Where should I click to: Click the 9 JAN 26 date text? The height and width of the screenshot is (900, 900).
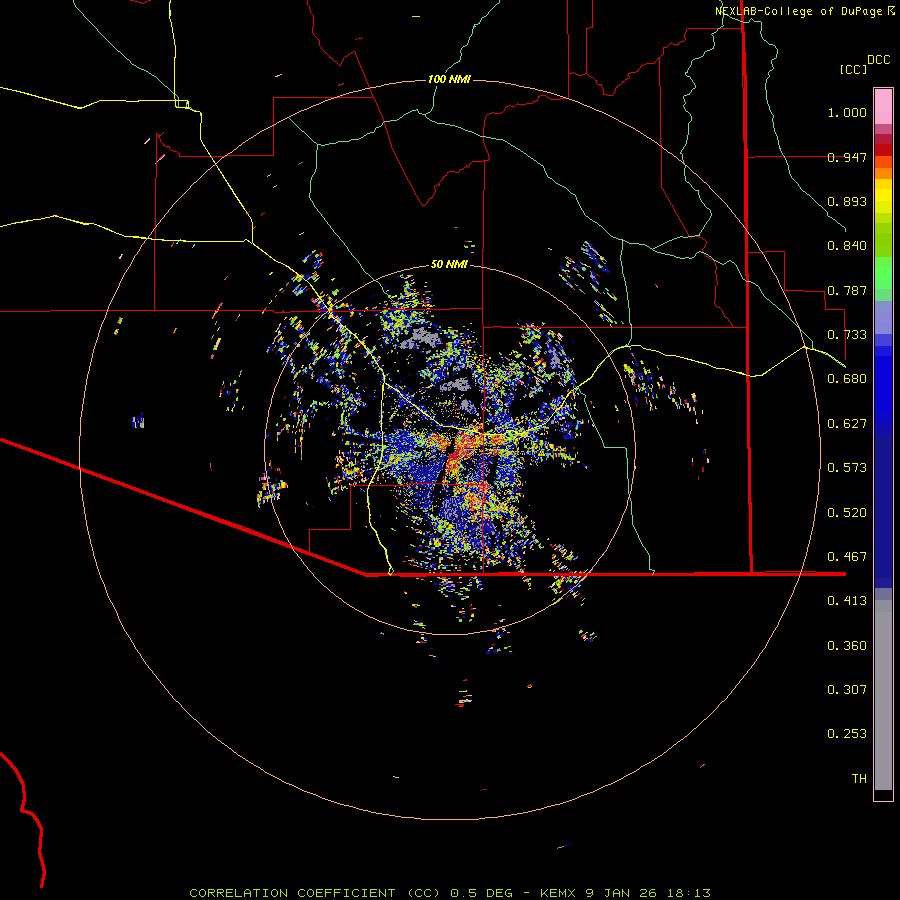click(x=621, y=893)
